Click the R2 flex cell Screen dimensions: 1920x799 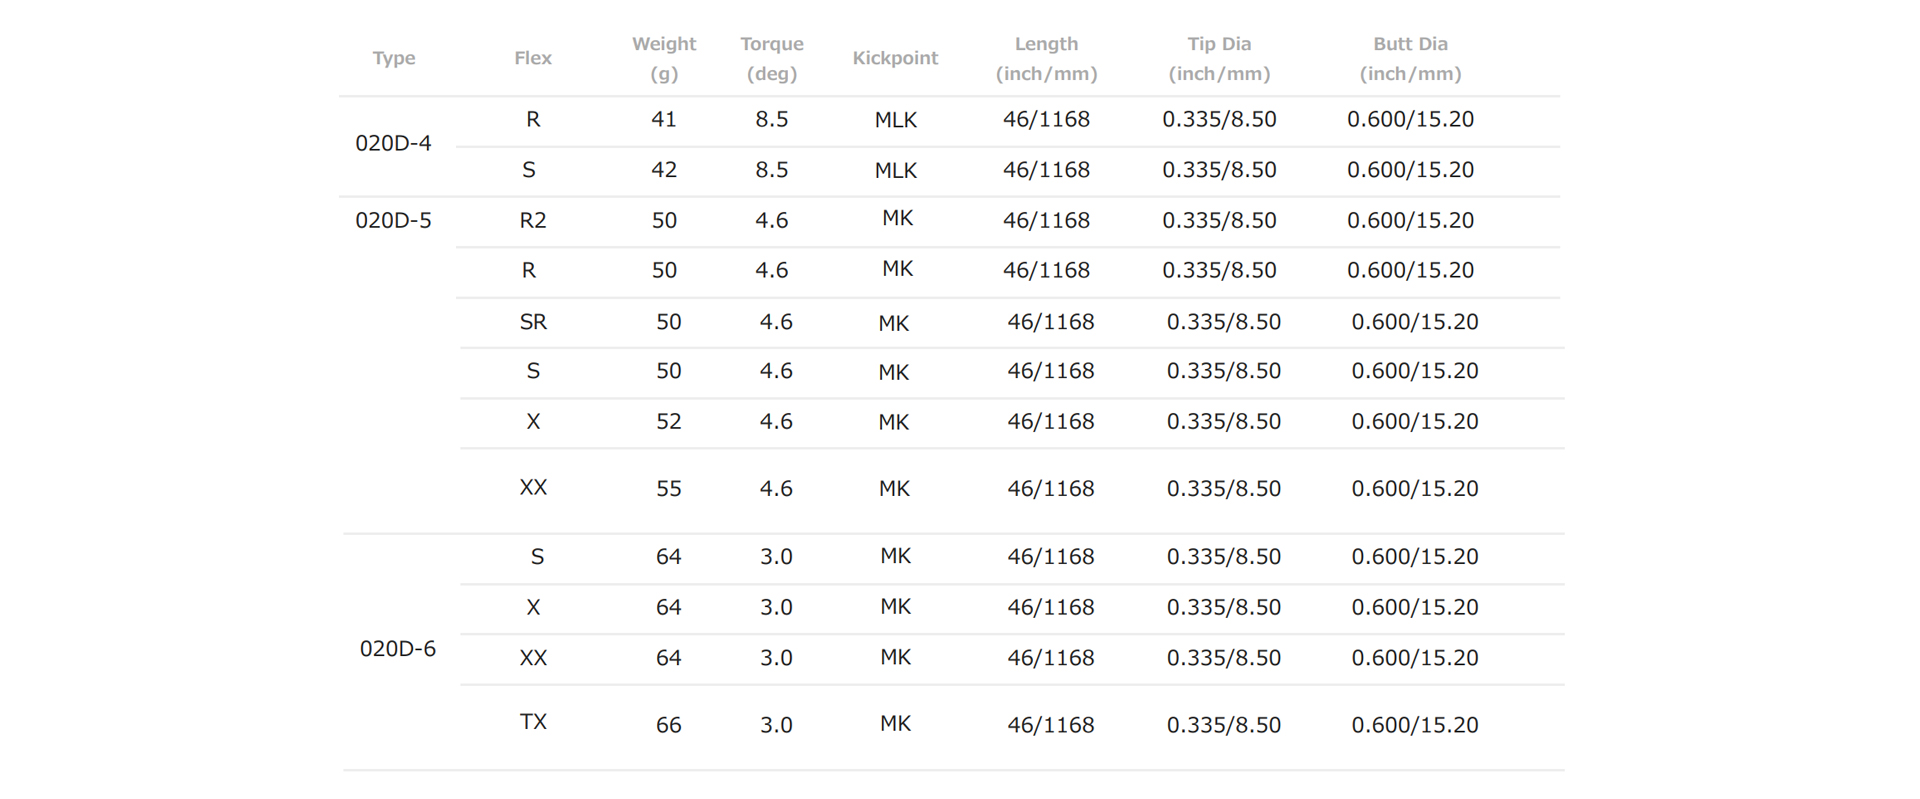(x=532, y=220)
